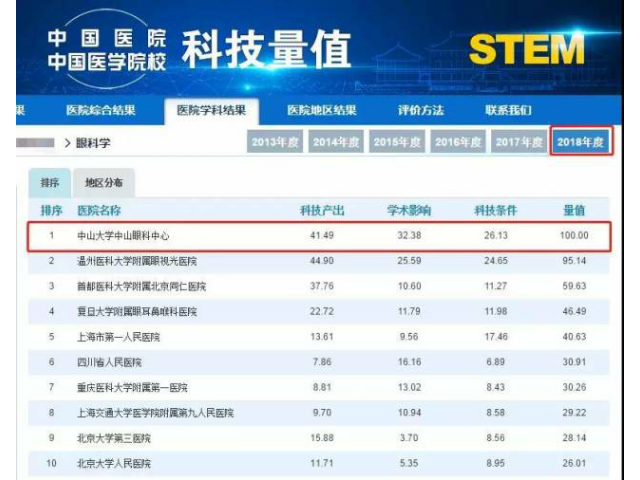Click the 46.49 量值 cell
Screen dimensions: 640x480
(x=574, y=311)
